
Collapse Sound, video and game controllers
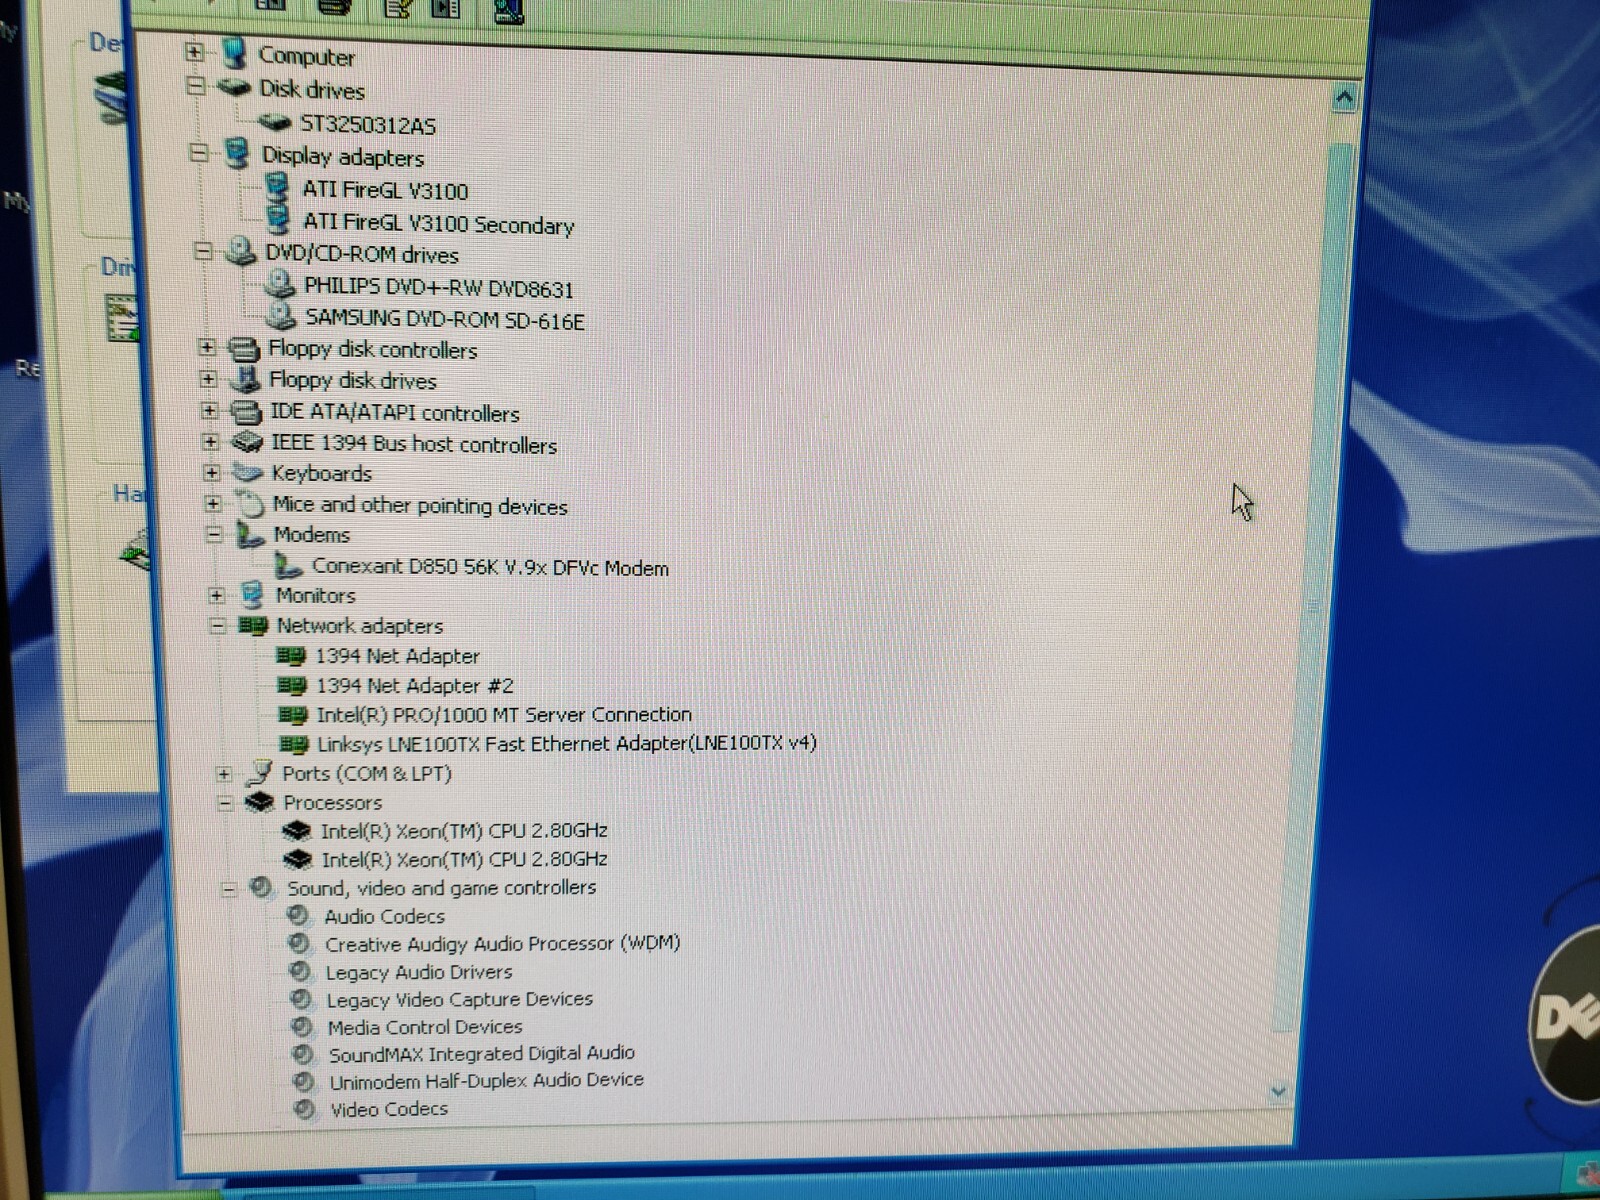pos(228,888)
